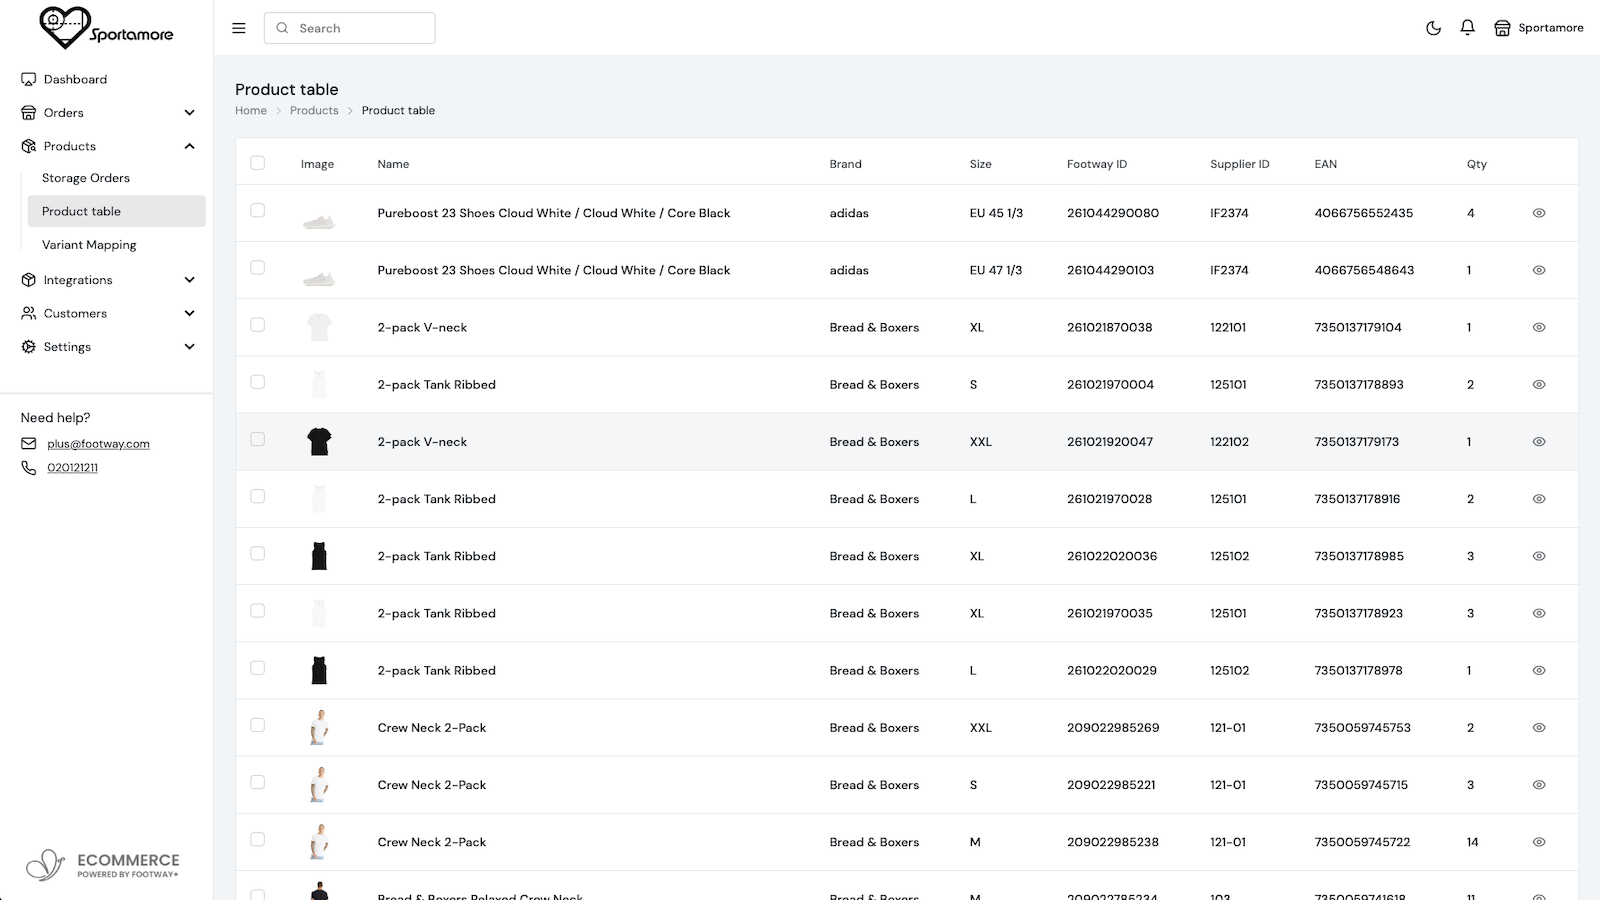This screenshot has height=900, width=1600.
Task: Click the Dashboard monitor icon
Action: click(x=29, y=79)
